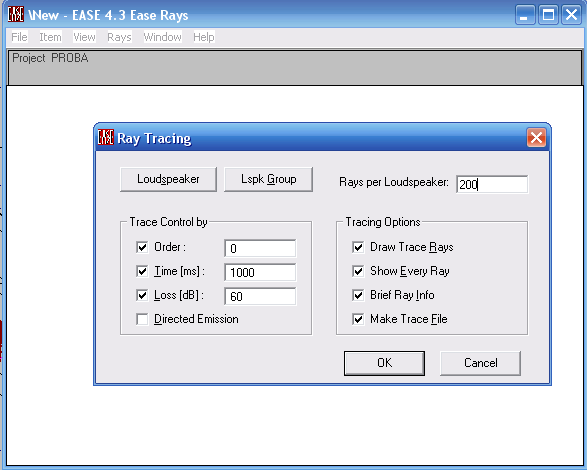Toggle the Time [ms] checkbox

point(142,271)
